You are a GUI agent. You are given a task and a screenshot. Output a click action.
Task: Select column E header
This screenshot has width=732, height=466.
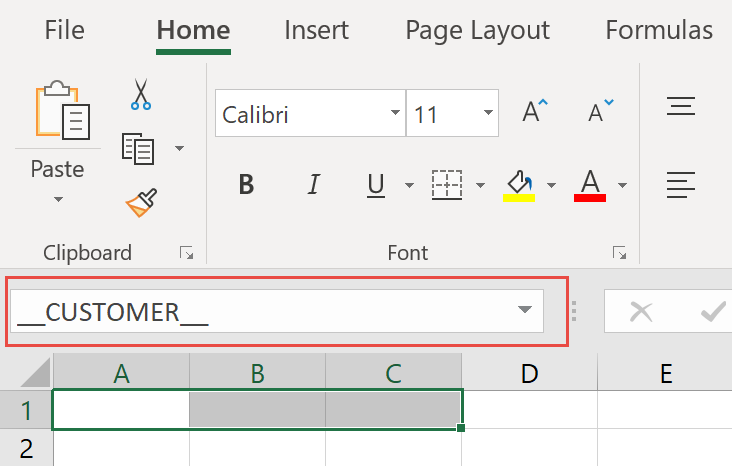click(x=665, y=373)
